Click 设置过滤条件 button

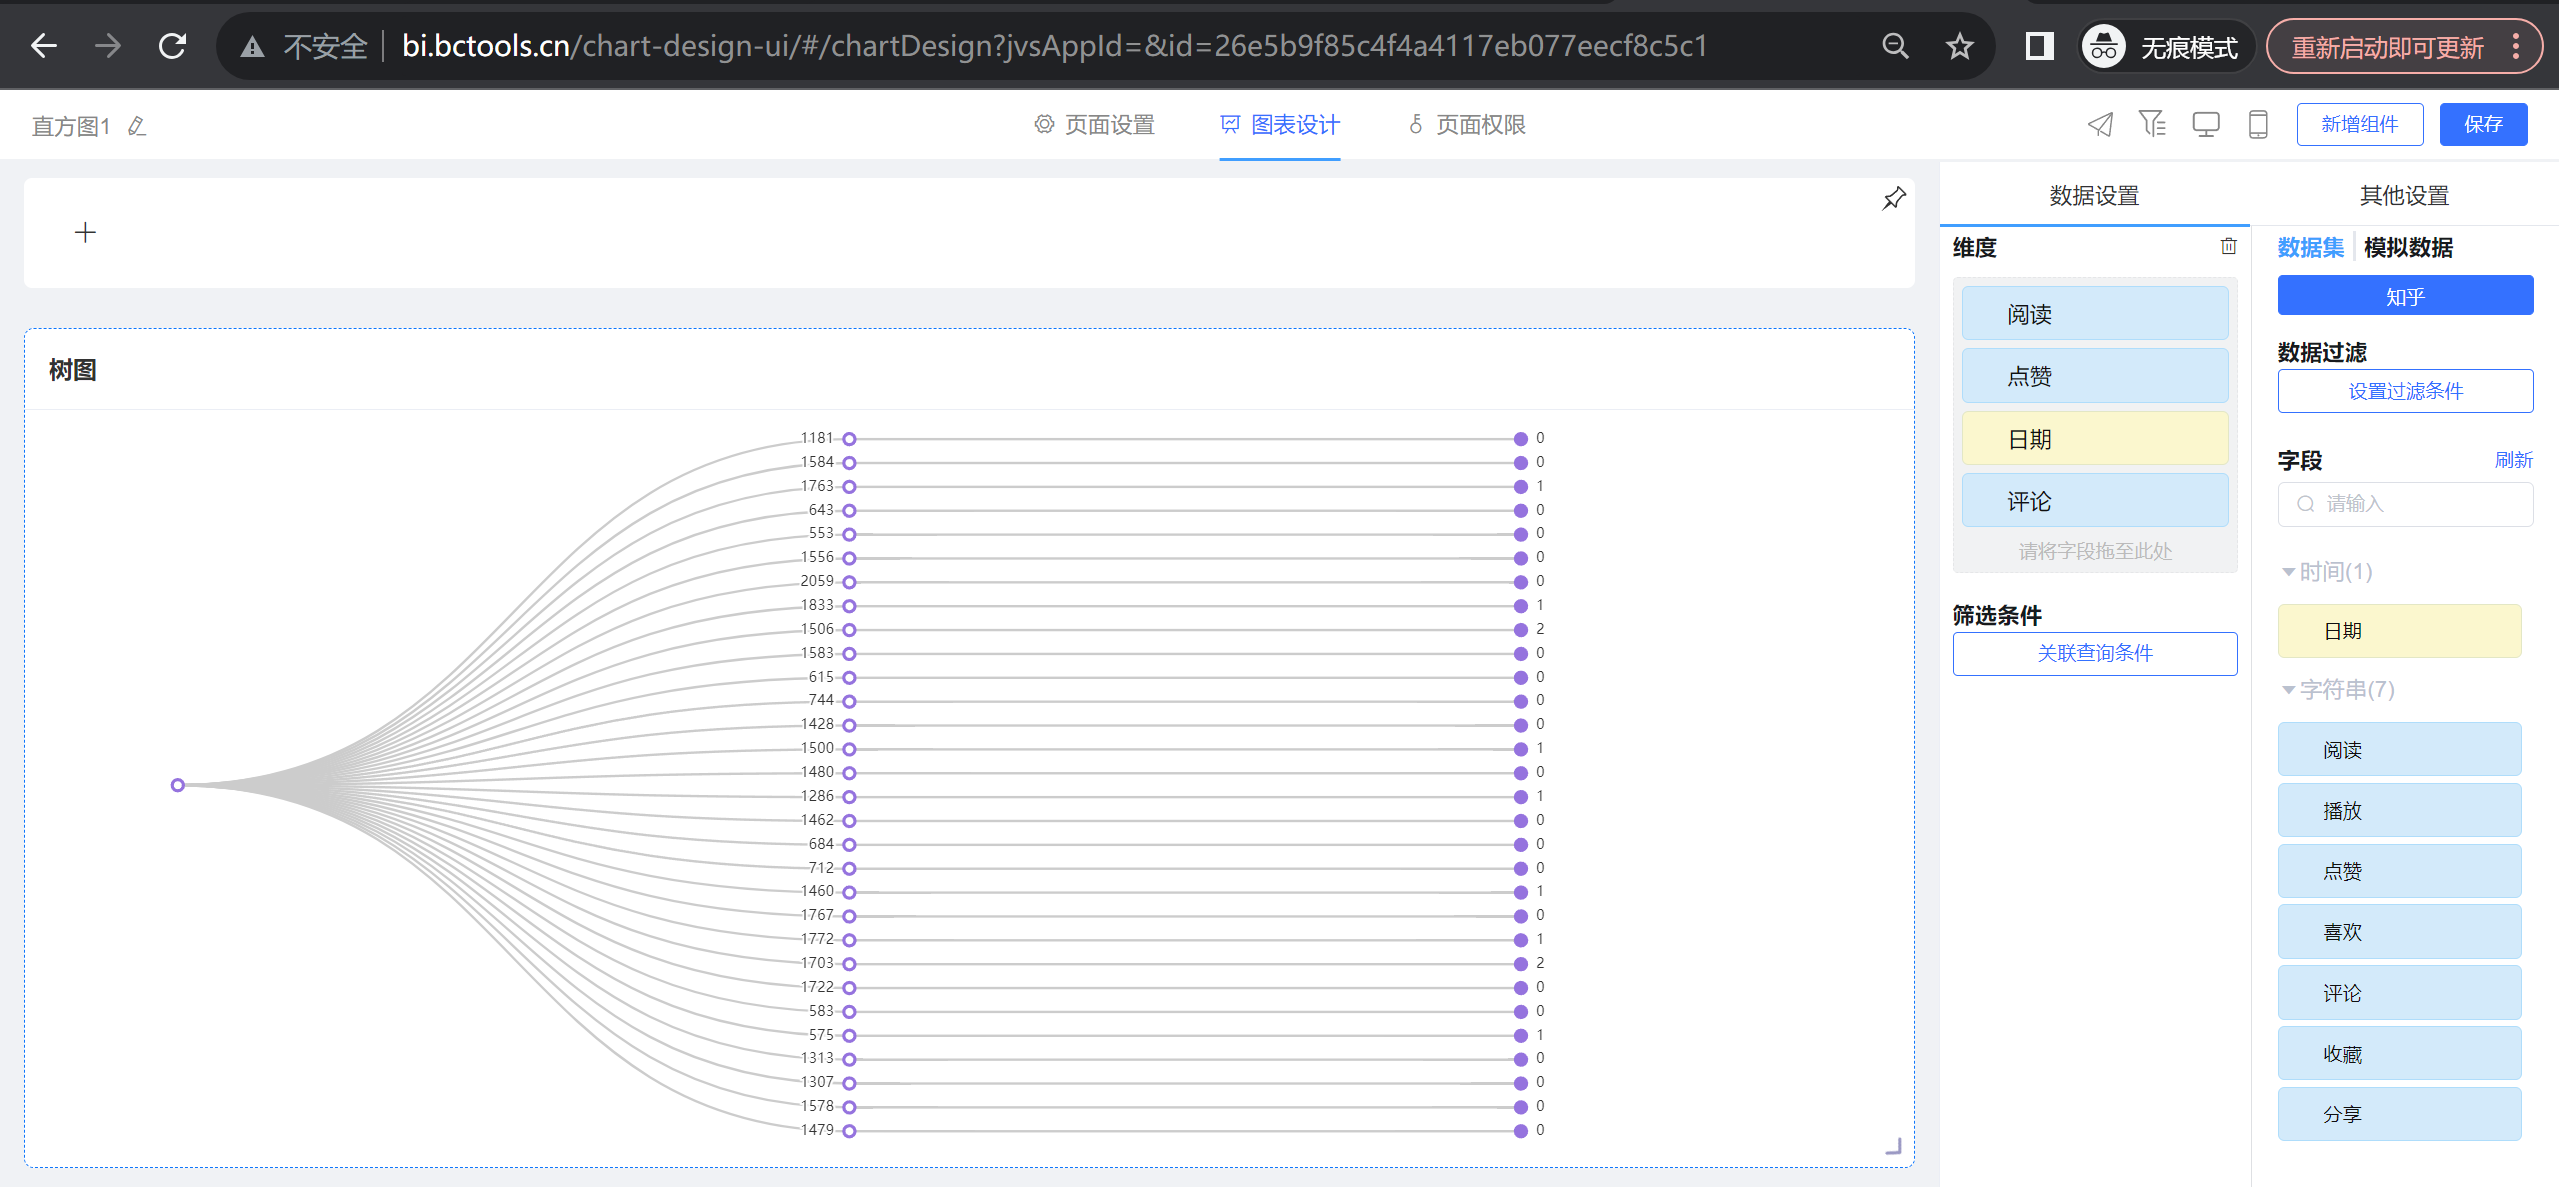pos(2404,391)
